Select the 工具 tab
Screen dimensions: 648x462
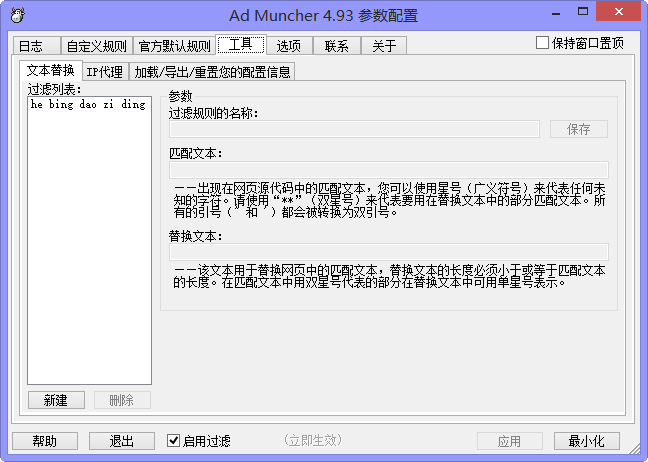point(241,44)
